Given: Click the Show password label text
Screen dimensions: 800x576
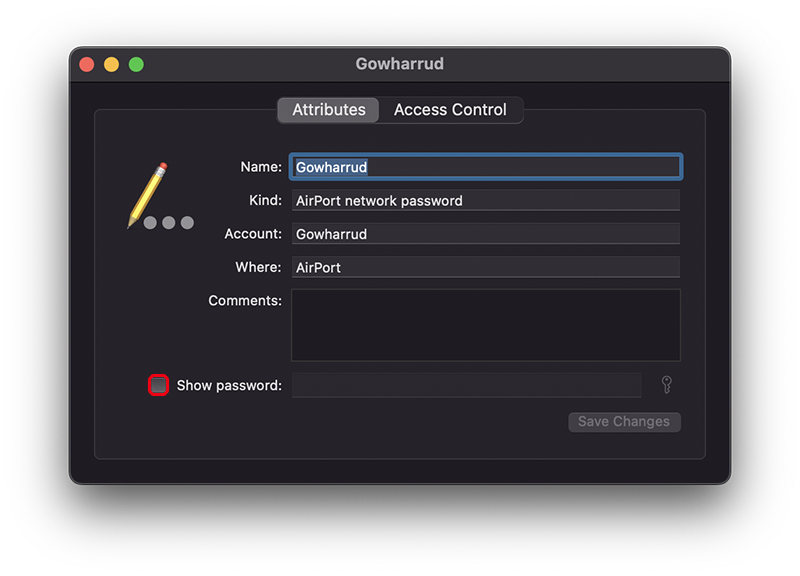Looking at the screenshot, I should coord(229,385).
